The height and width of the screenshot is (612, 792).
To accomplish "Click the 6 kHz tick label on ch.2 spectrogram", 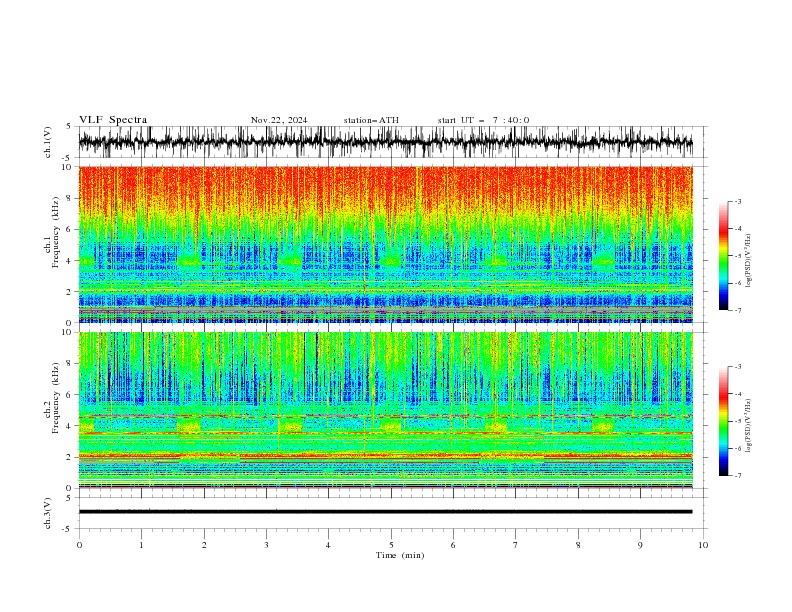I will (71, 395).
